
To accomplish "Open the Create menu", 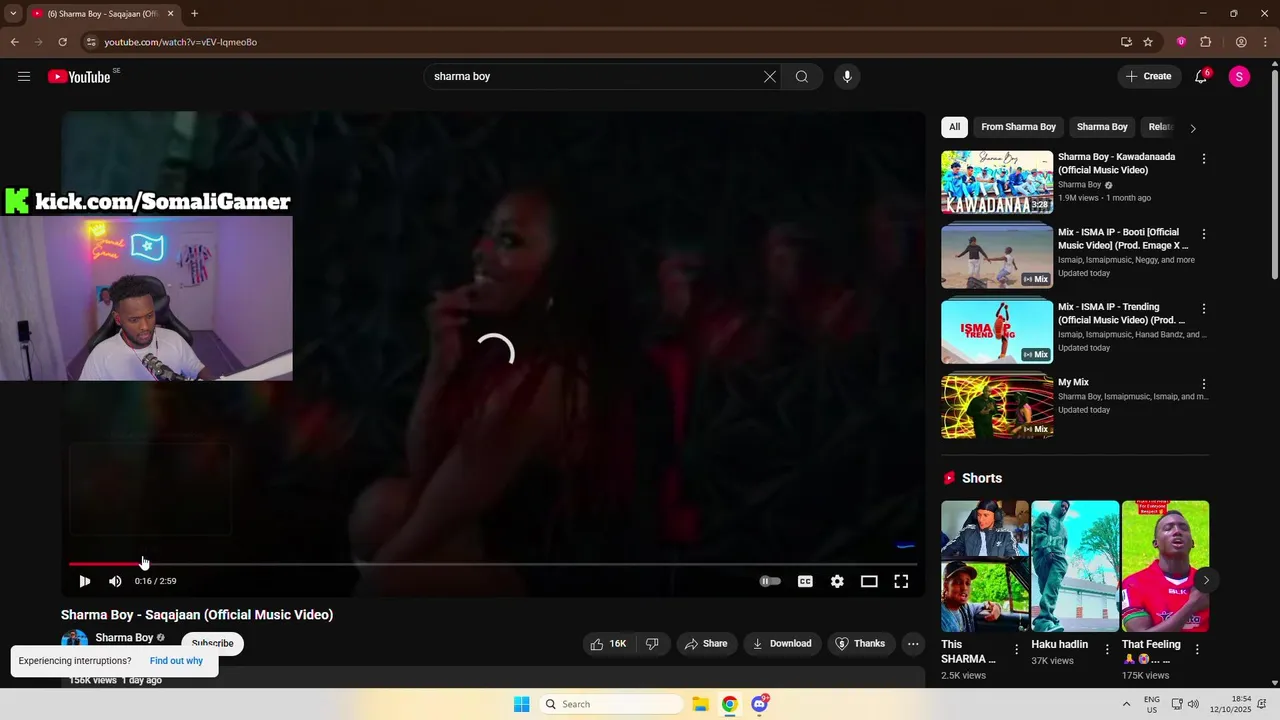I will coord(1148,76).
